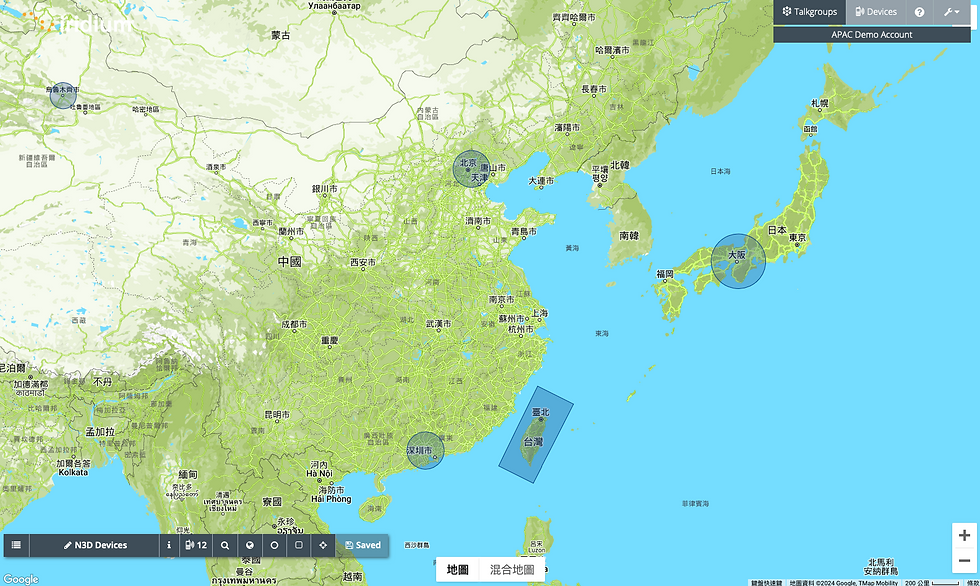Edit the N3D Devices talkgroup name

(94, 545)
